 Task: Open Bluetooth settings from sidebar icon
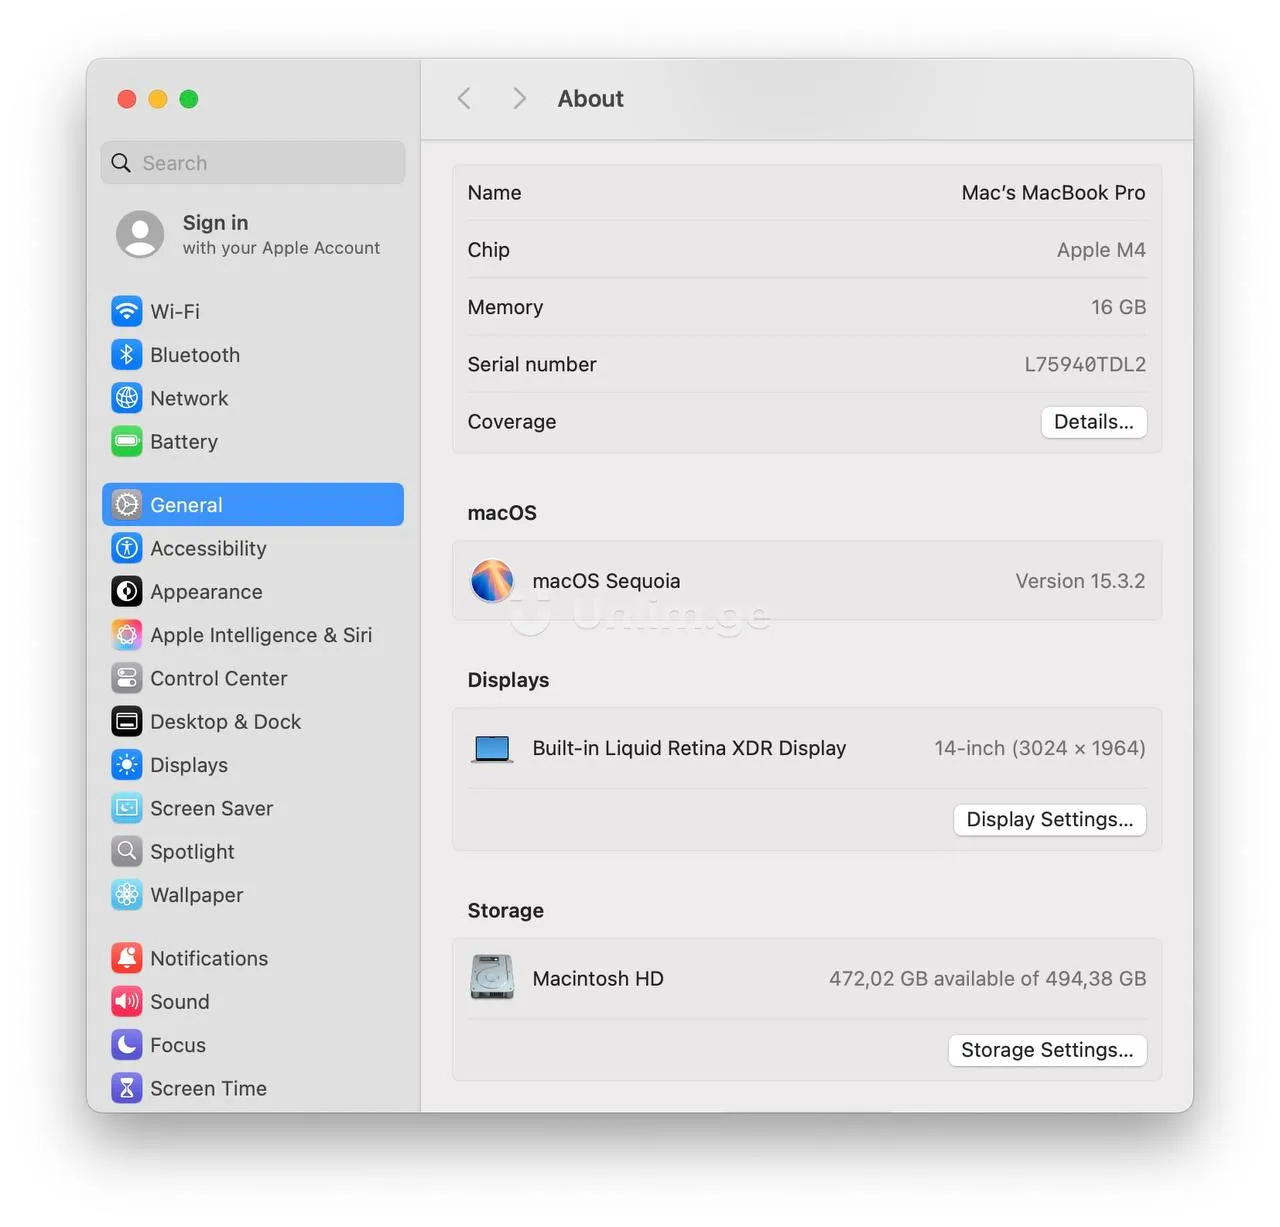(127, 355)
